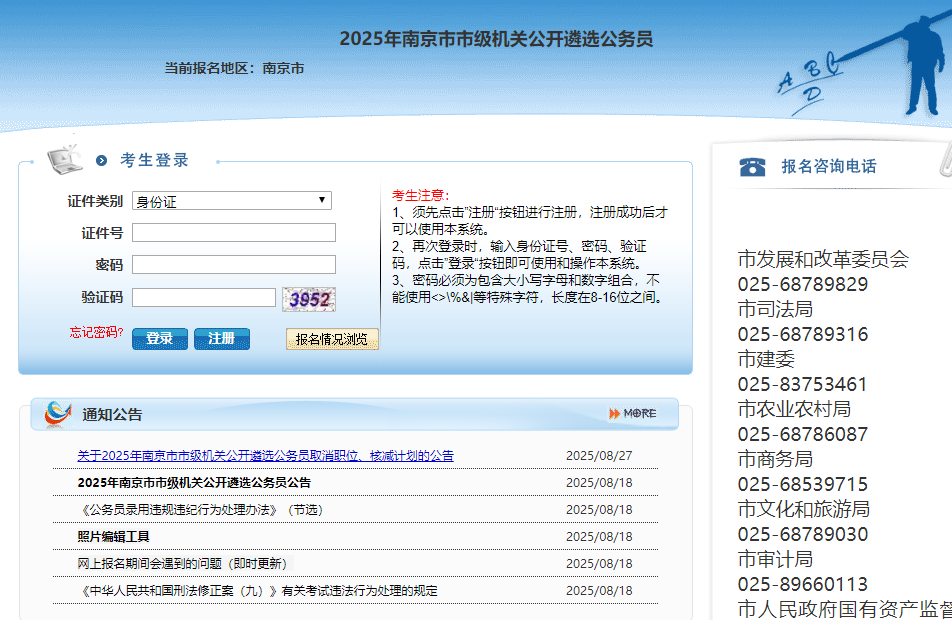Focus the 证件号 input field
Viewport: 952px width, 620px height.
point(234,233)
